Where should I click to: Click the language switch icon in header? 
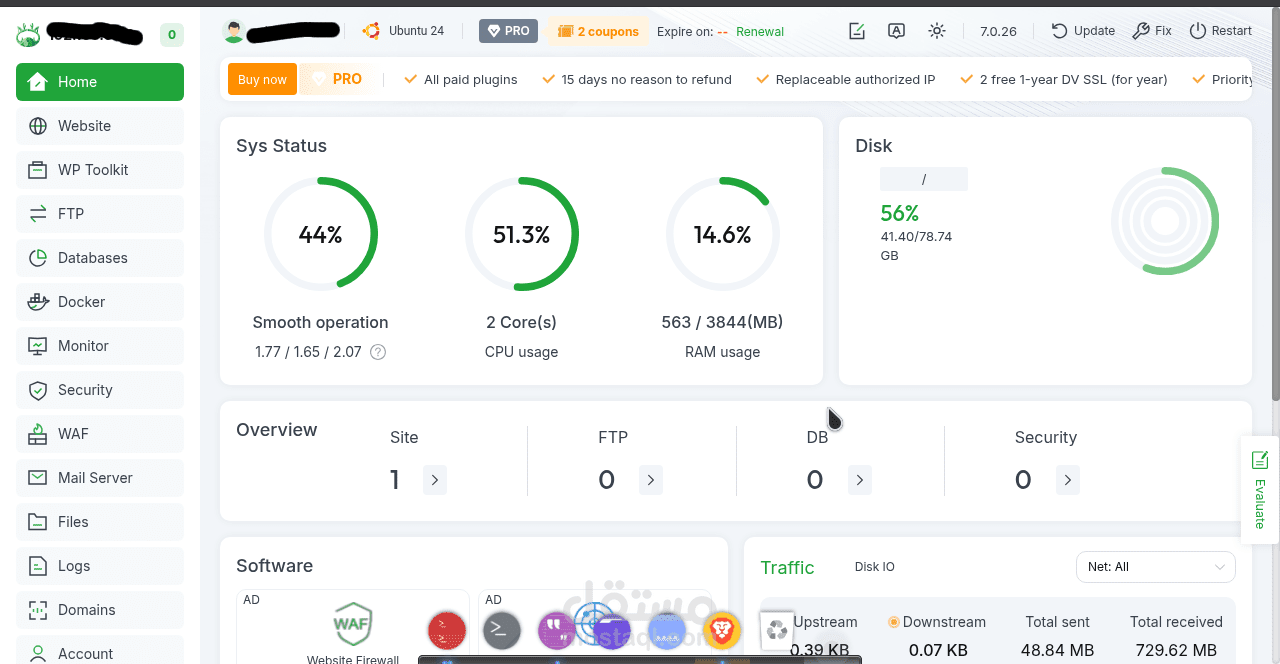pyautogui.click(x=897, y=31)
